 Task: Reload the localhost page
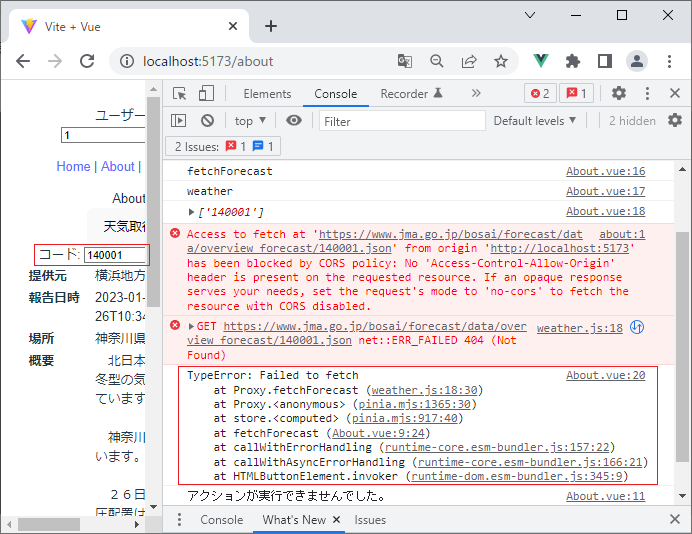tap(87, 61)
